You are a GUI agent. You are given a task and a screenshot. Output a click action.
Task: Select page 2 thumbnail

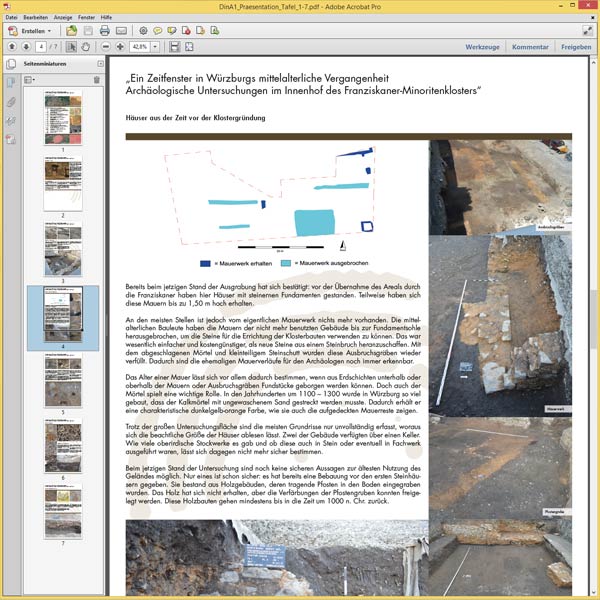63,183
